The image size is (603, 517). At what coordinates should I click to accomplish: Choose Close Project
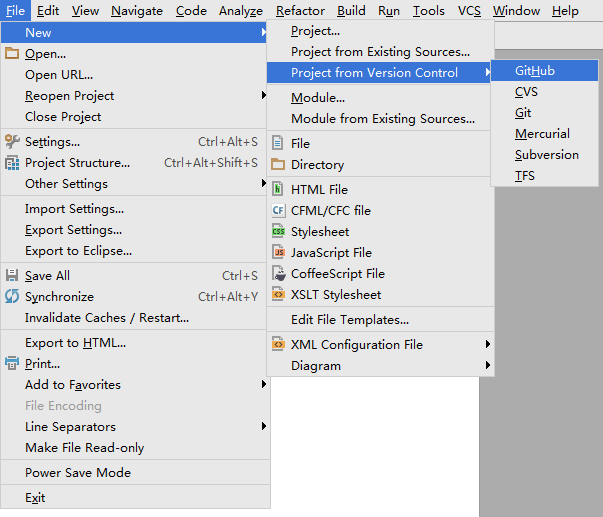click(134, 117)
